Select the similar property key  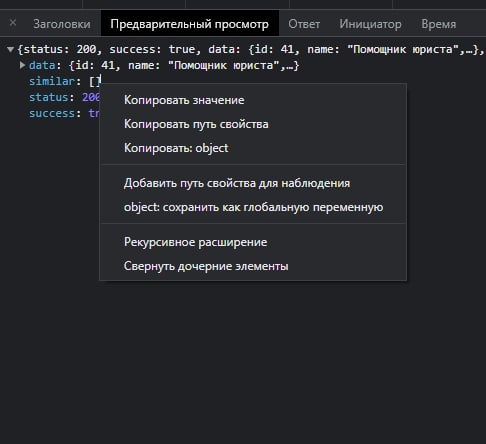tap(52, 81)
